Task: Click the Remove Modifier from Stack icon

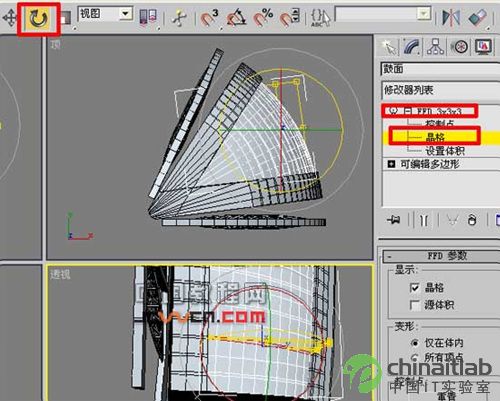Action: (x=472, y=220)
